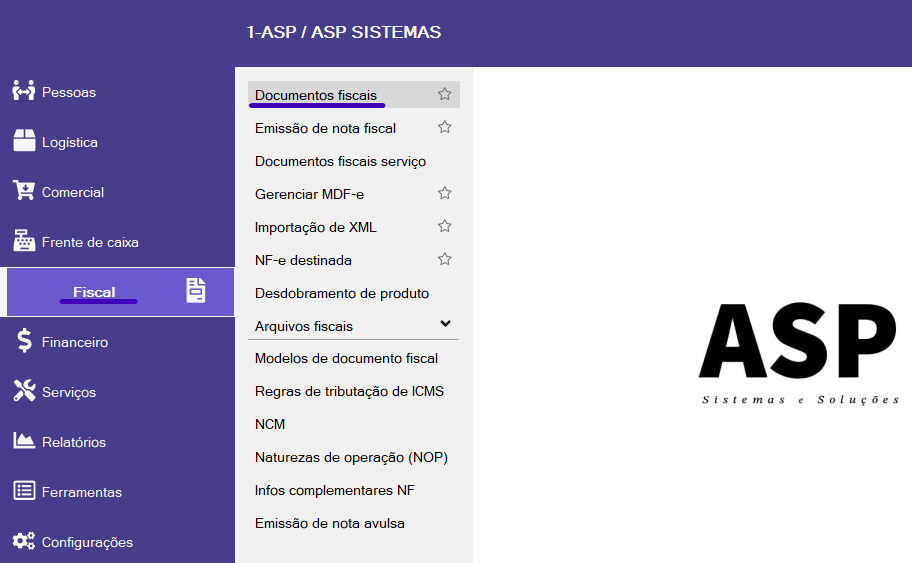Image resolution: width=912 pixels, height=563 pixels.
Task: Expand the Arquivos fiscais chevron
Action: [x=446, y=324]
